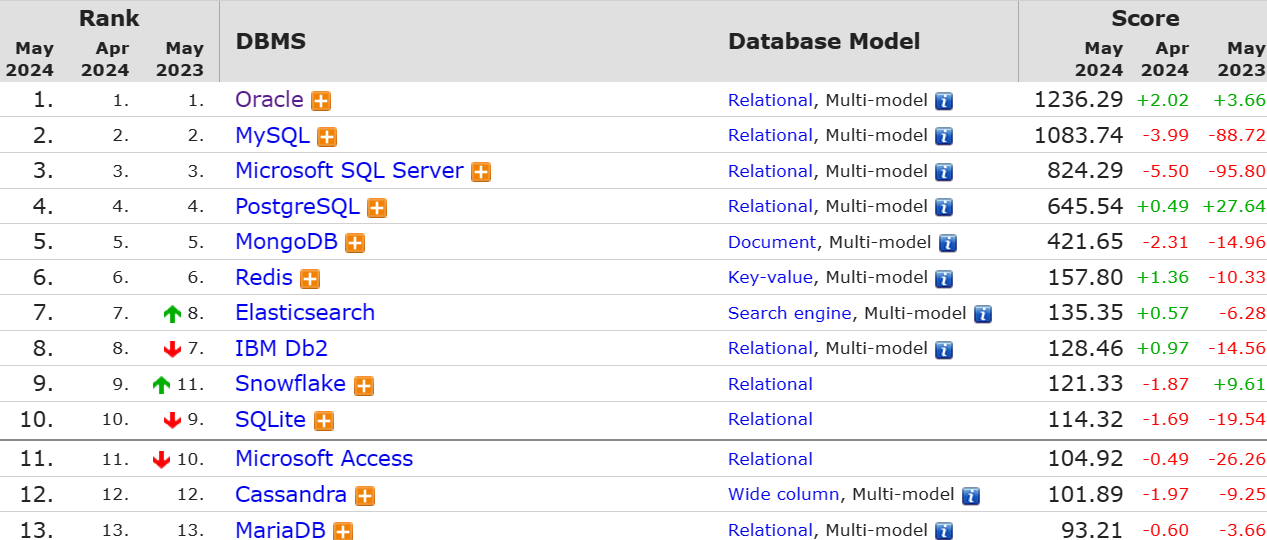The height and width of the screenshot is (540, 1267).
Task: Click the multi-model info icon in PostgreSQL row
Action: click(944, 208)
